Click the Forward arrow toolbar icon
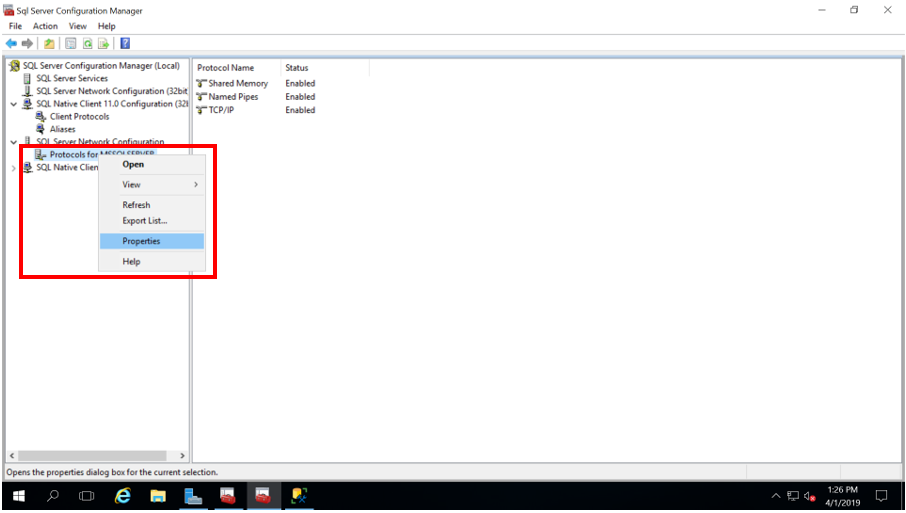The image size is (906, 513). (27, 43)
